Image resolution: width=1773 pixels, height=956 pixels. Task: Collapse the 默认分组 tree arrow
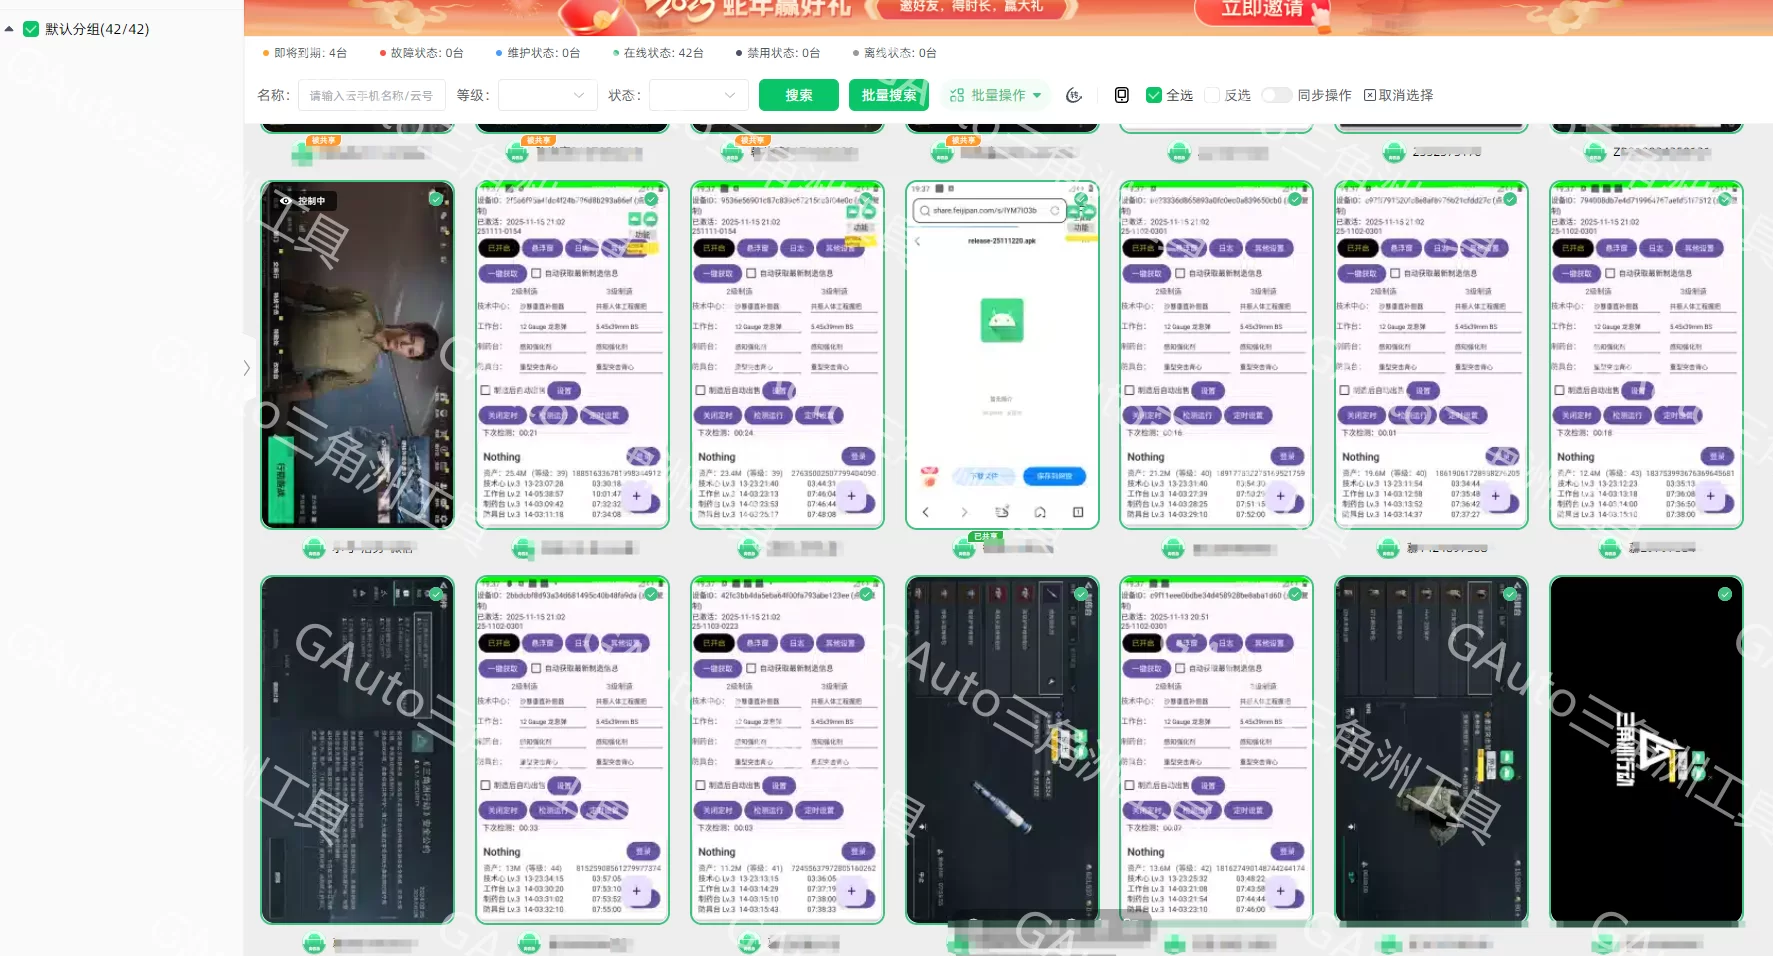coord(9,29)
